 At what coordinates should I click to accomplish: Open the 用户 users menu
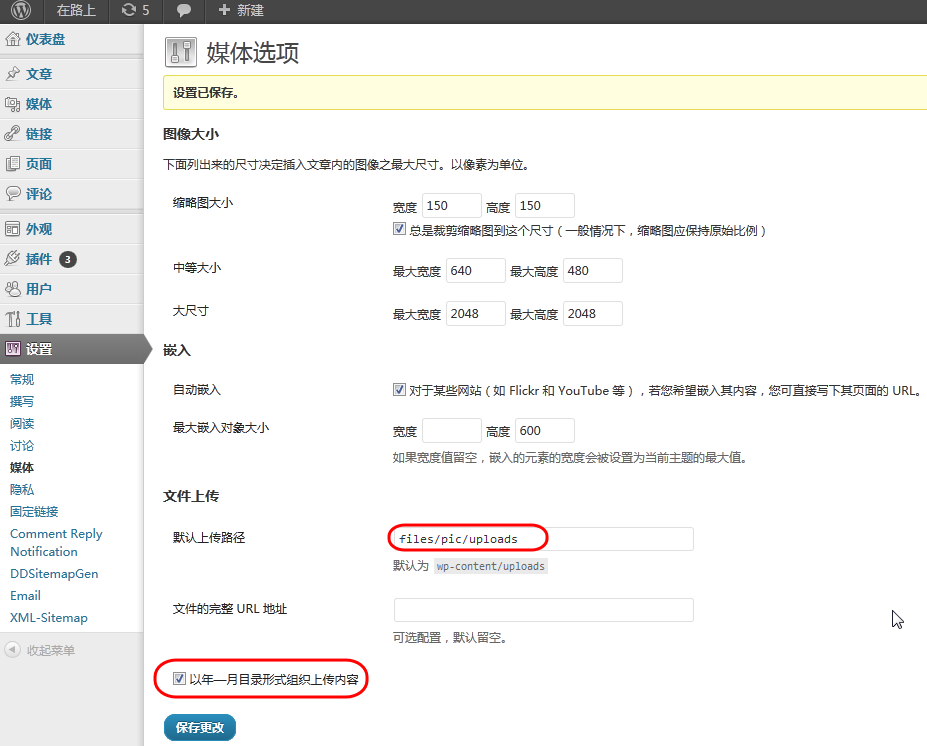39,289
